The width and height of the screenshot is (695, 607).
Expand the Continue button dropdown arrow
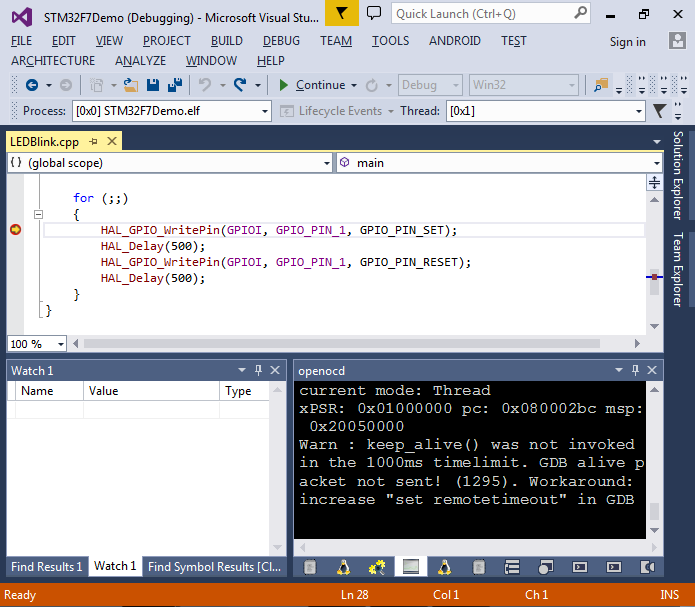coord(354,85)
